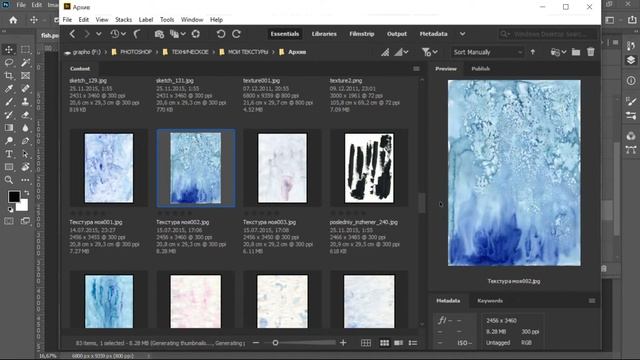Select Photoshop's Lasso tool

point(9,62)
